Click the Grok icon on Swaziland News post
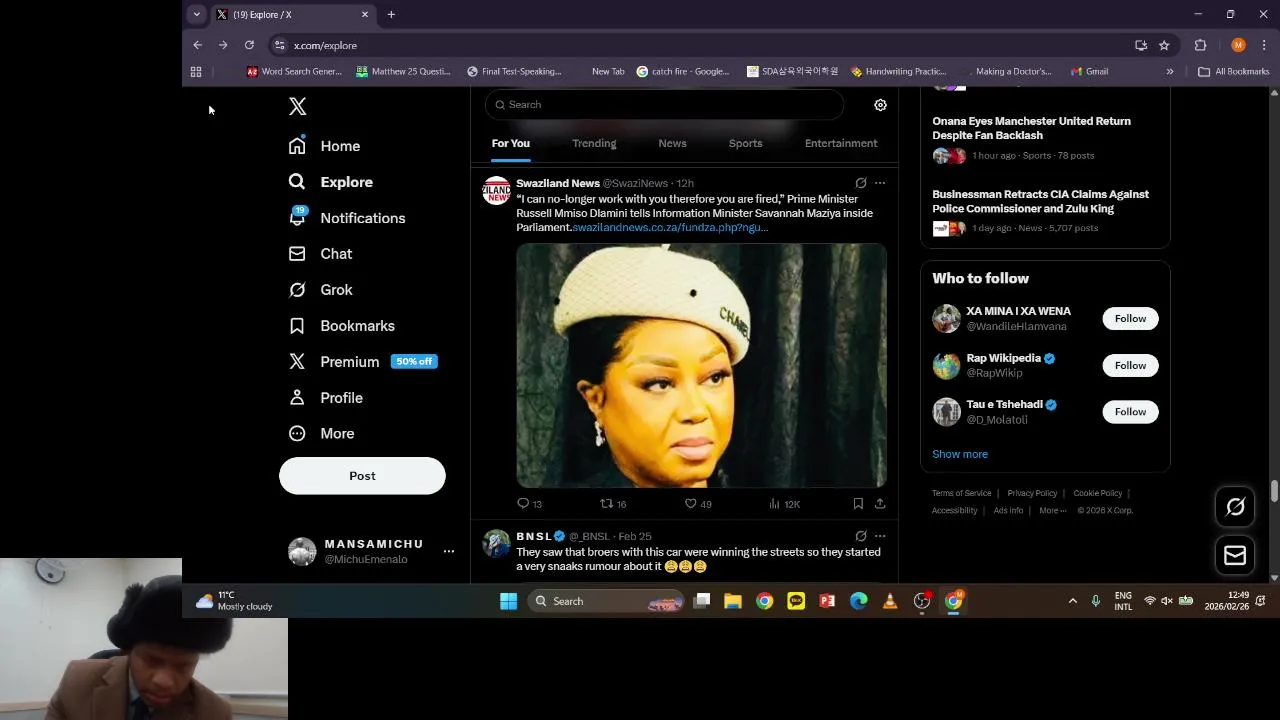This screenshot has height=720, width=1280. 861,183
